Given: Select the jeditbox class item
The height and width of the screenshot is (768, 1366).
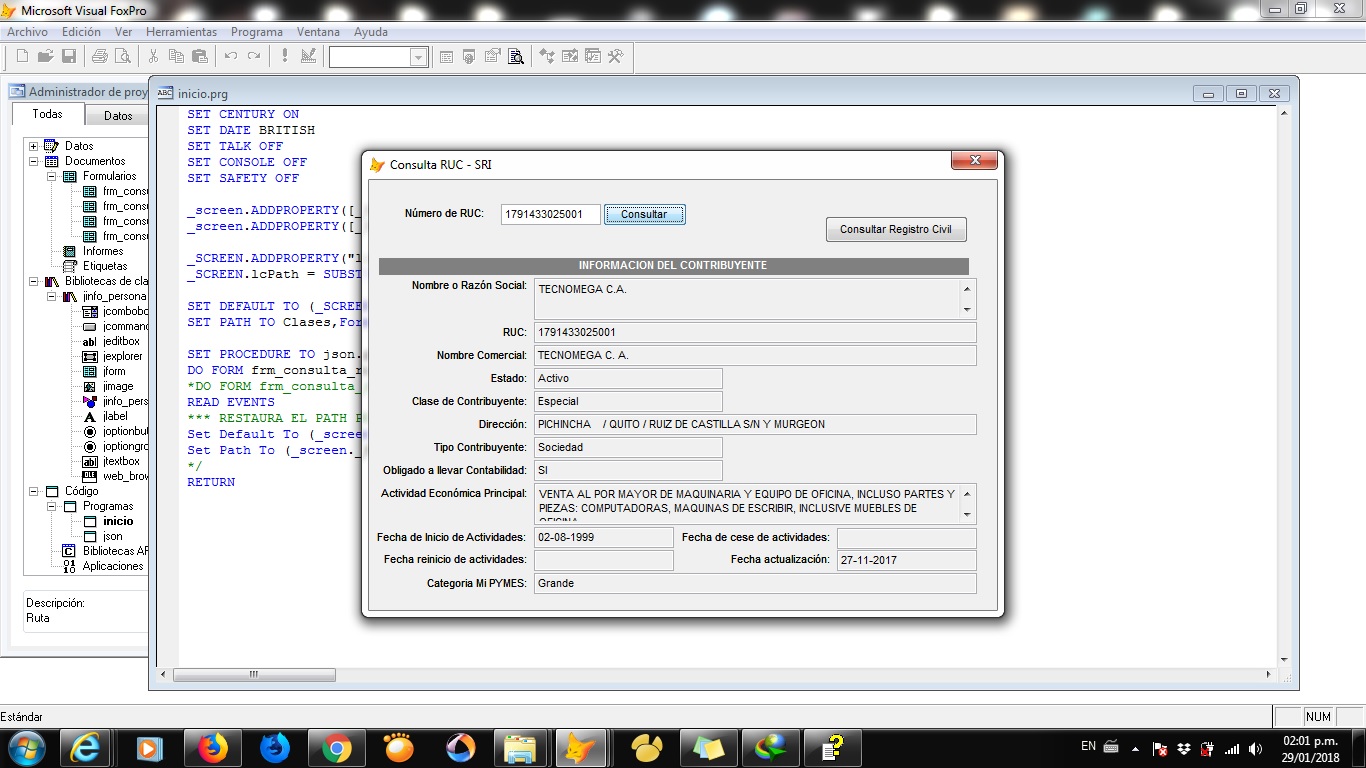Looking at the screenshot, I should coord(121,341).
